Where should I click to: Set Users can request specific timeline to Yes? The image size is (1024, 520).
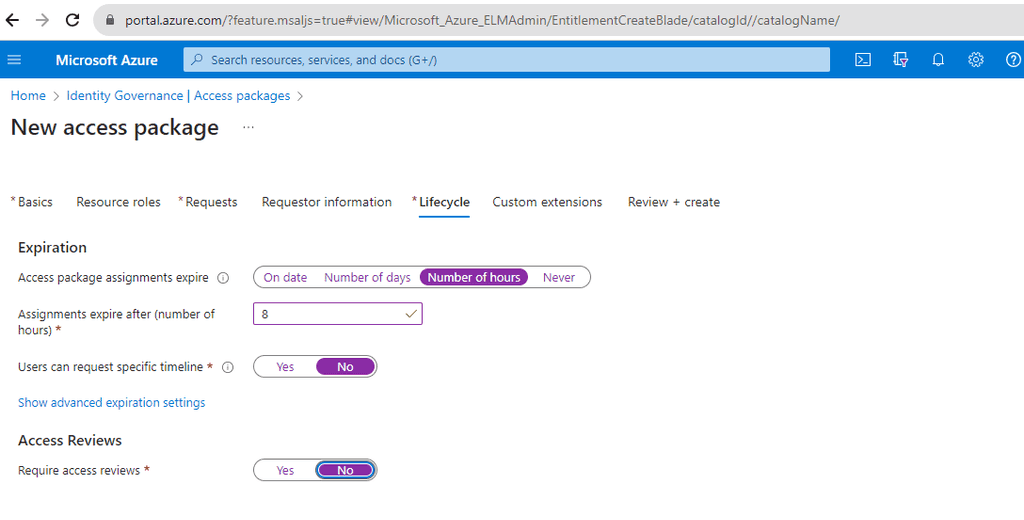285,367
